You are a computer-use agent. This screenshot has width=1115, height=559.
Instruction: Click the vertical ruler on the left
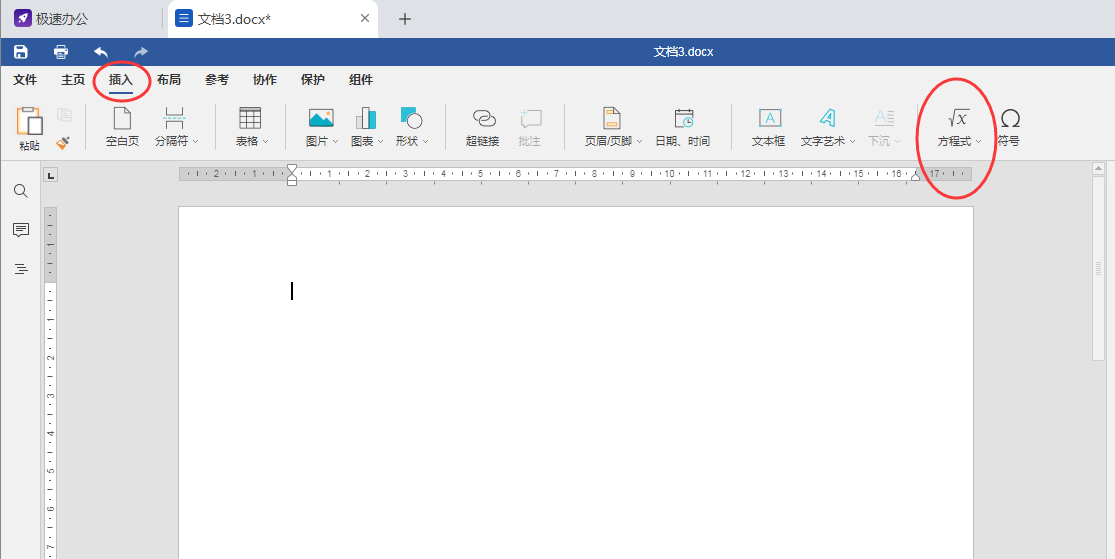click(50, 383)
